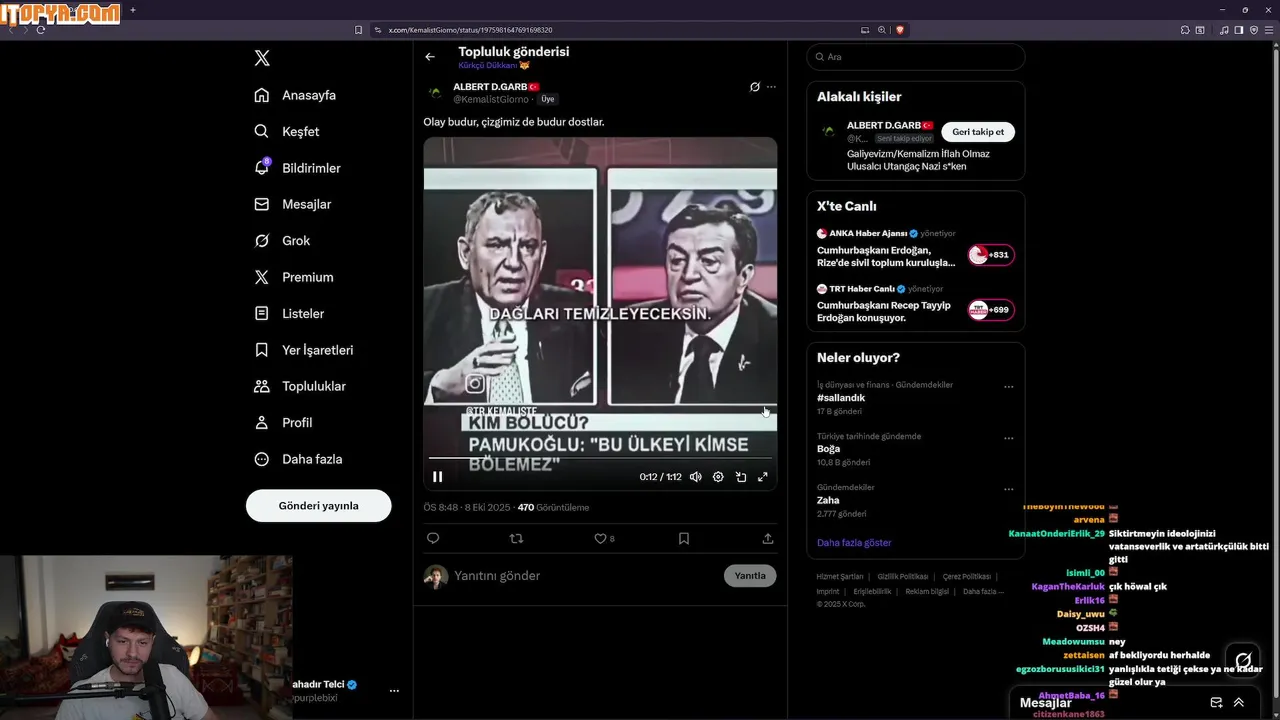The height and width of the screenshot is (720, 1280).
Task: Open Profil page
Action: pos(283,422)
